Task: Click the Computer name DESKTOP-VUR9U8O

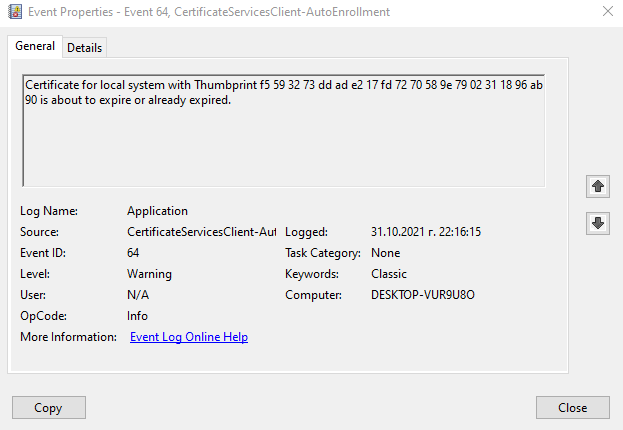Action: (423, 295)
